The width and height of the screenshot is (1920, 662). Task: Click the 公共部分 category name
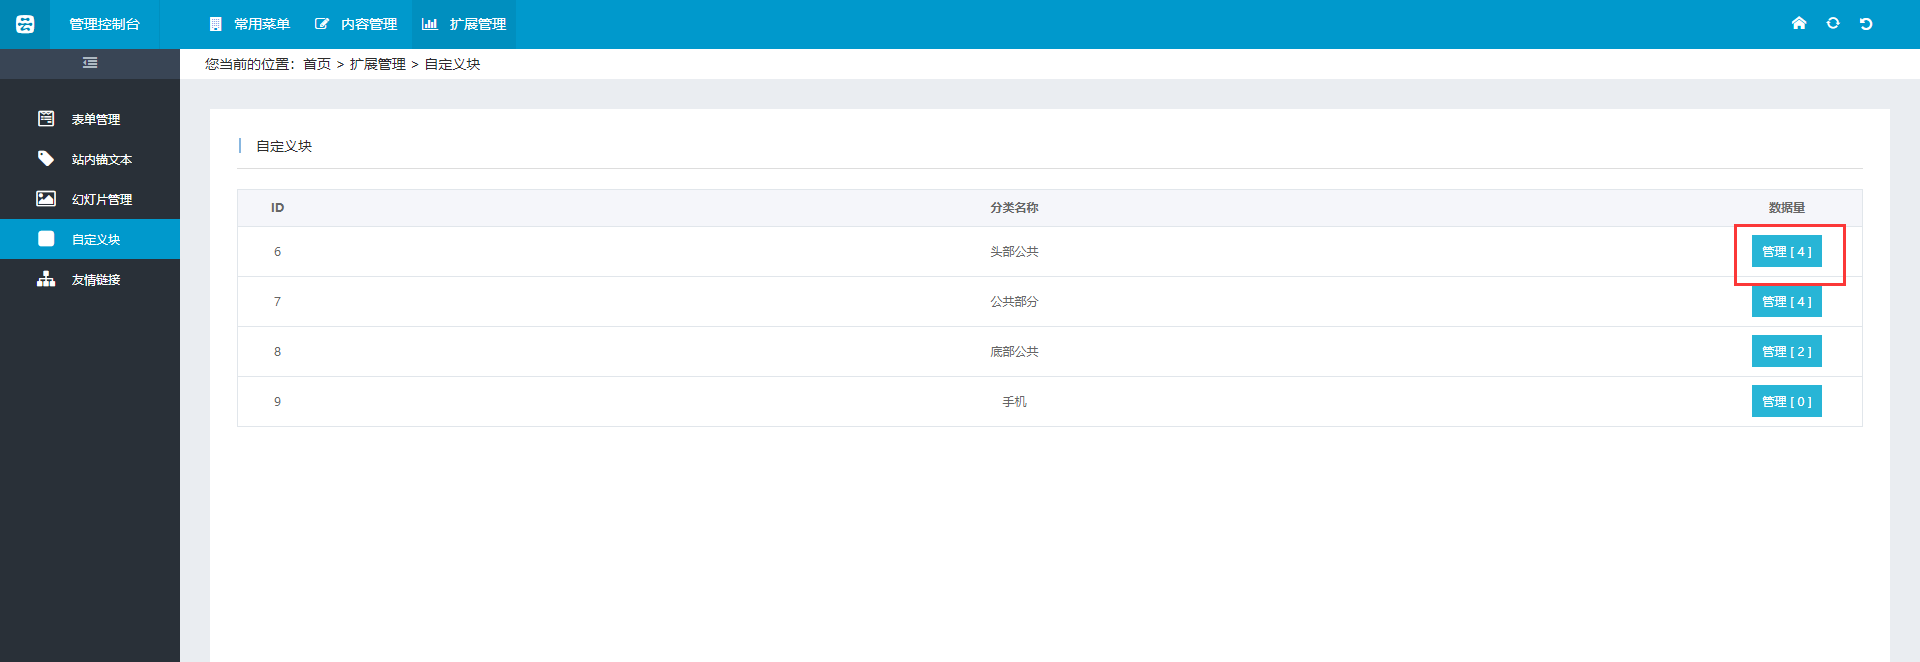coord(1014,302)
